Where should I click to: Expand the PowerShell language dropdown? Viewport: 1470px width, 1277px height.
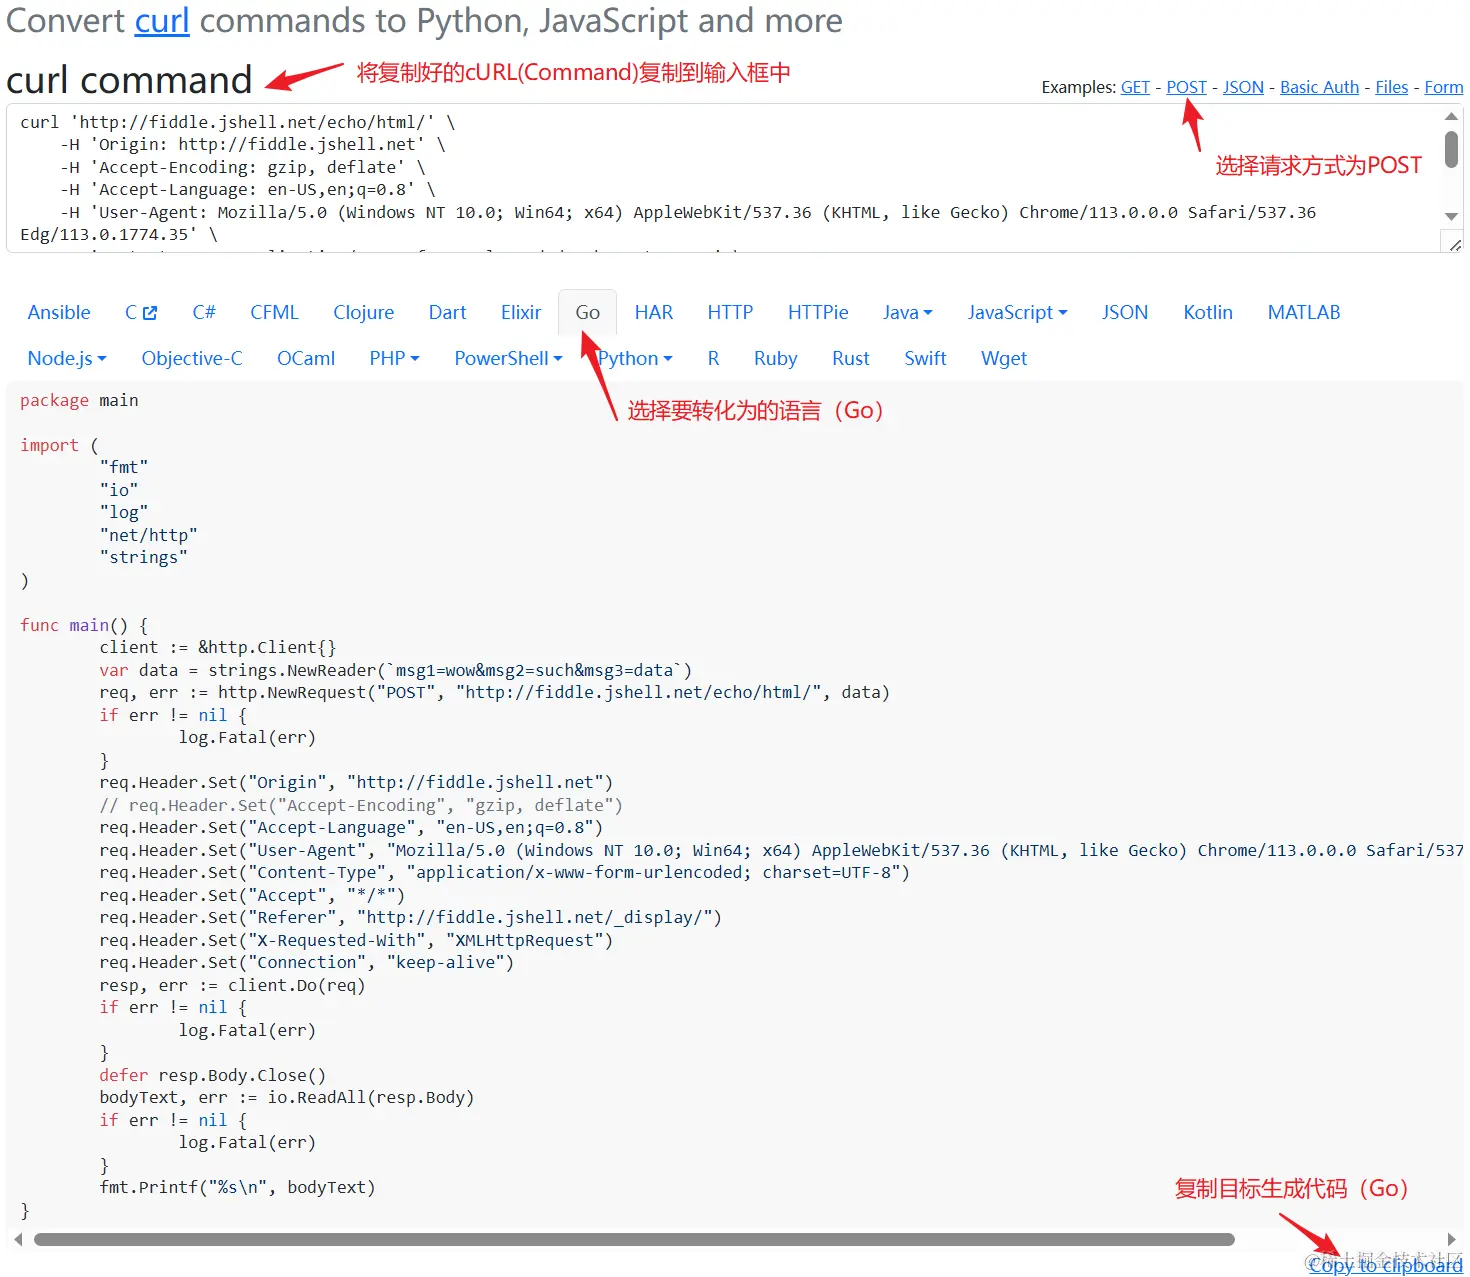pyautogui.click(x=508, y=359)
